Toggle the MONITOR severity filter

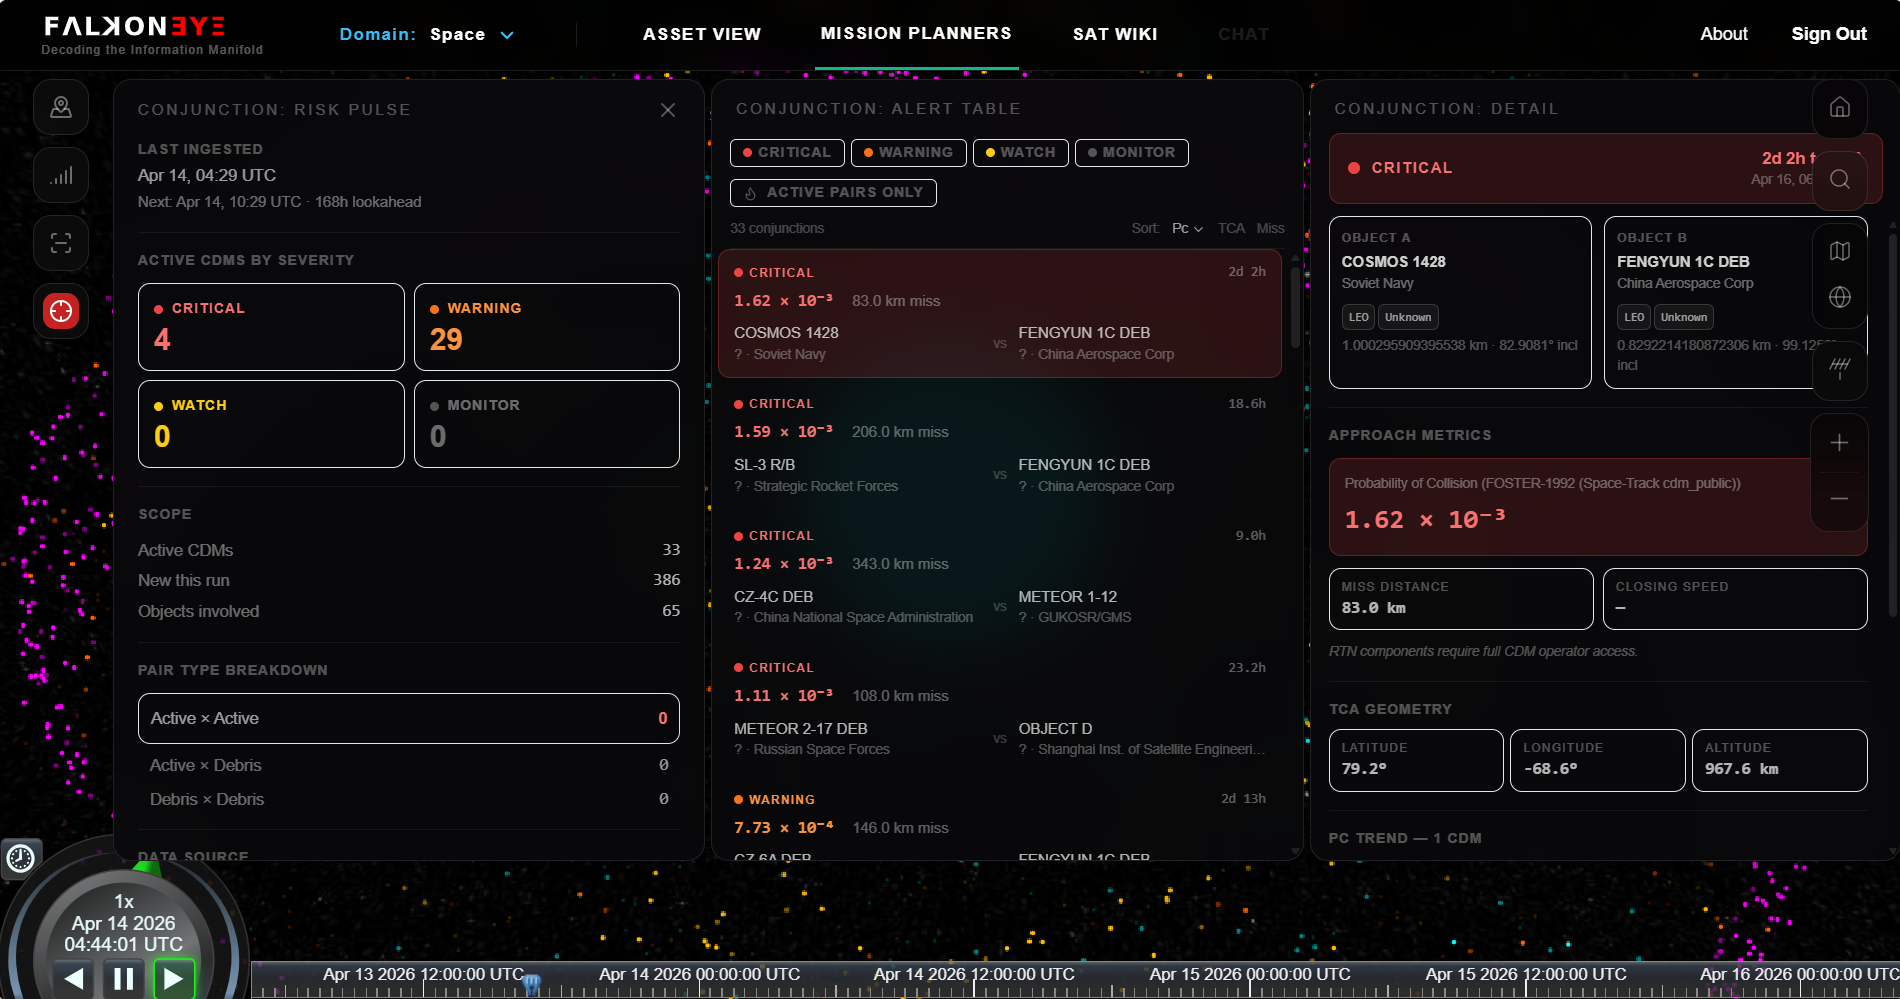(x=1132, y=152)
